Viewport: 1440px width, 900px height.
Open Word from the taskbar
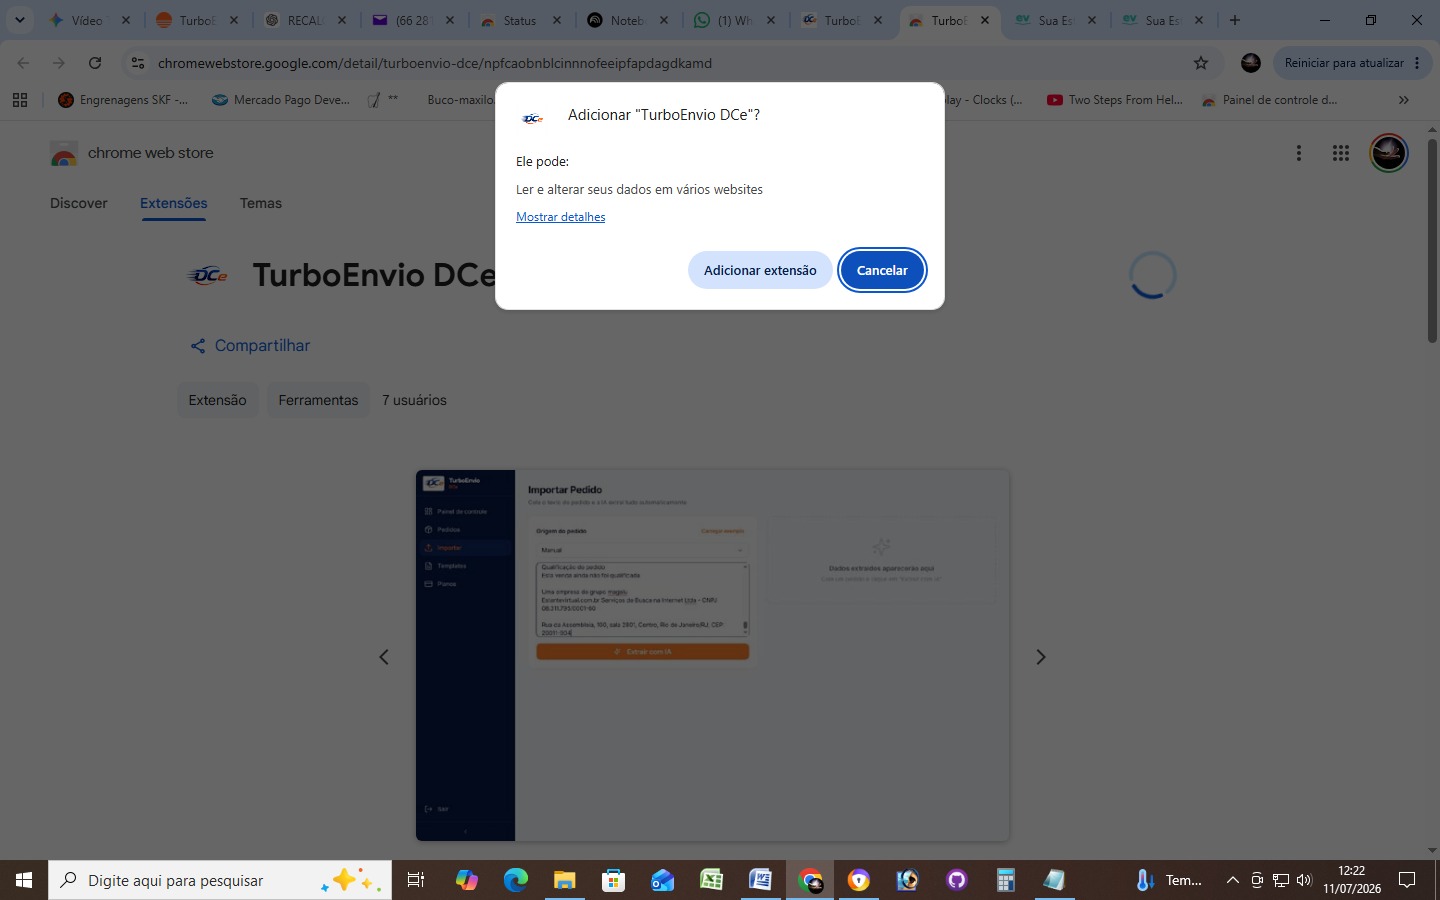tap(760, 880)
